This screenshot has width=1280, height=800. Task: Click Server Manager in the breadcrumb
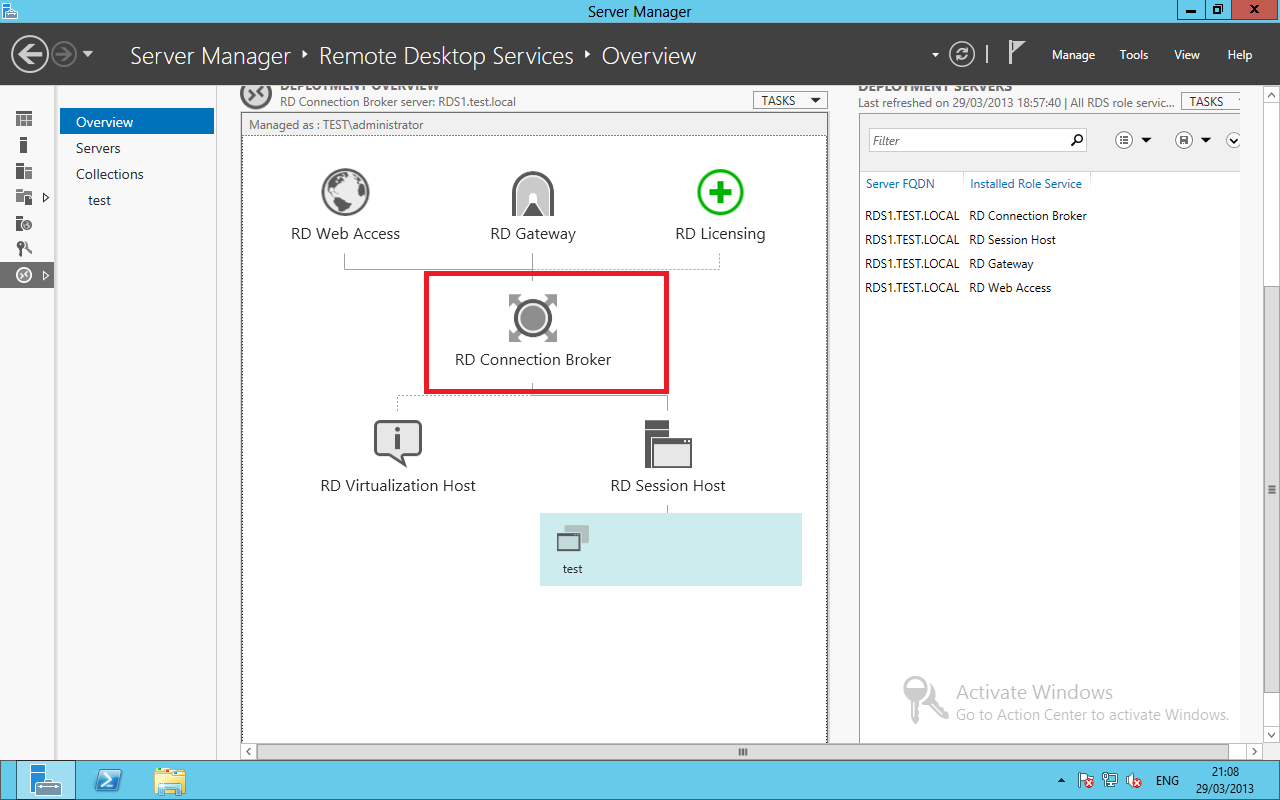coord(210,55)
